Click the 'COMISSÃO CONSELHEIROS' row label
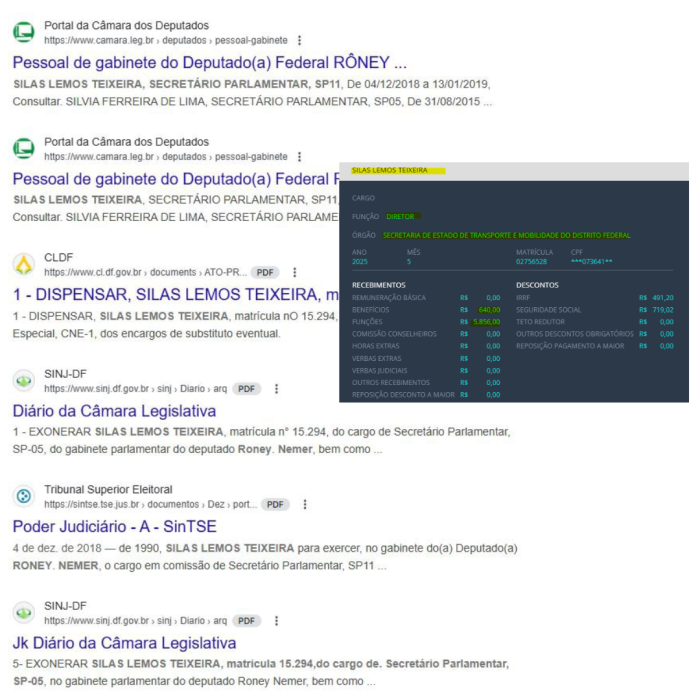700x700 pixels. [394, 334]
